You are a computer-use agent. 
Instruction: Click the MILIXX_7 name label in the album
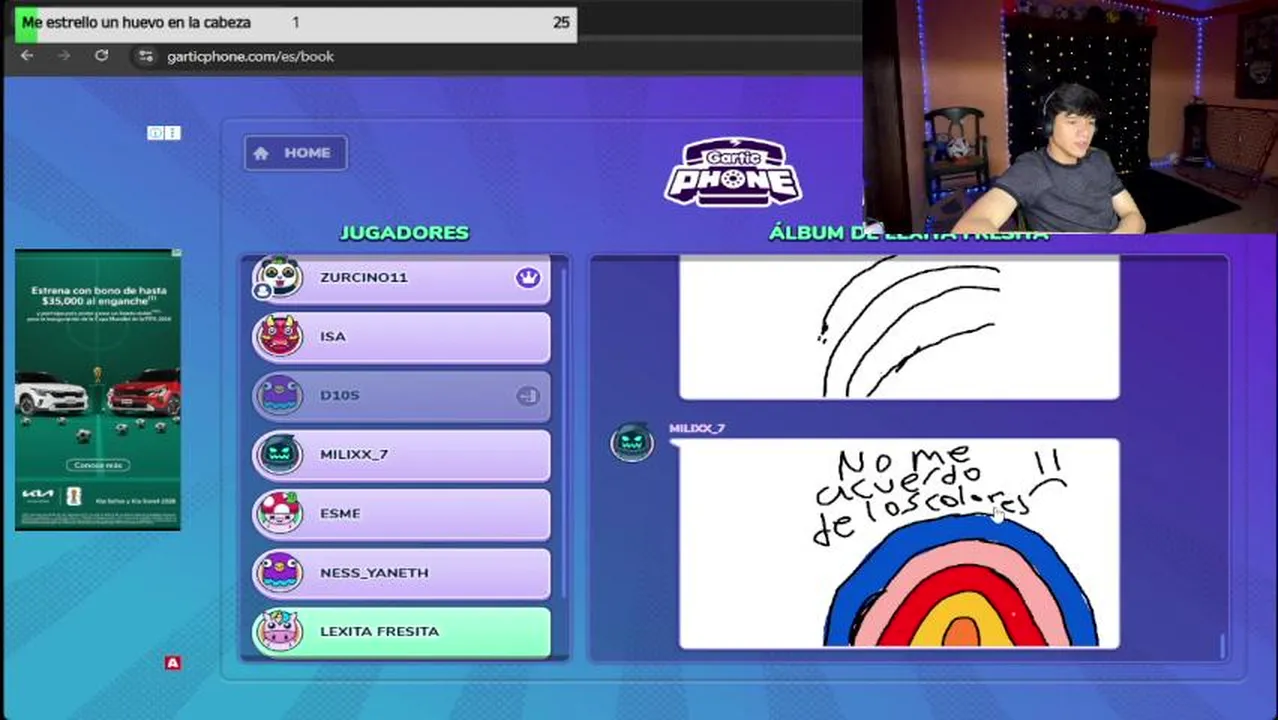(697, 428)
